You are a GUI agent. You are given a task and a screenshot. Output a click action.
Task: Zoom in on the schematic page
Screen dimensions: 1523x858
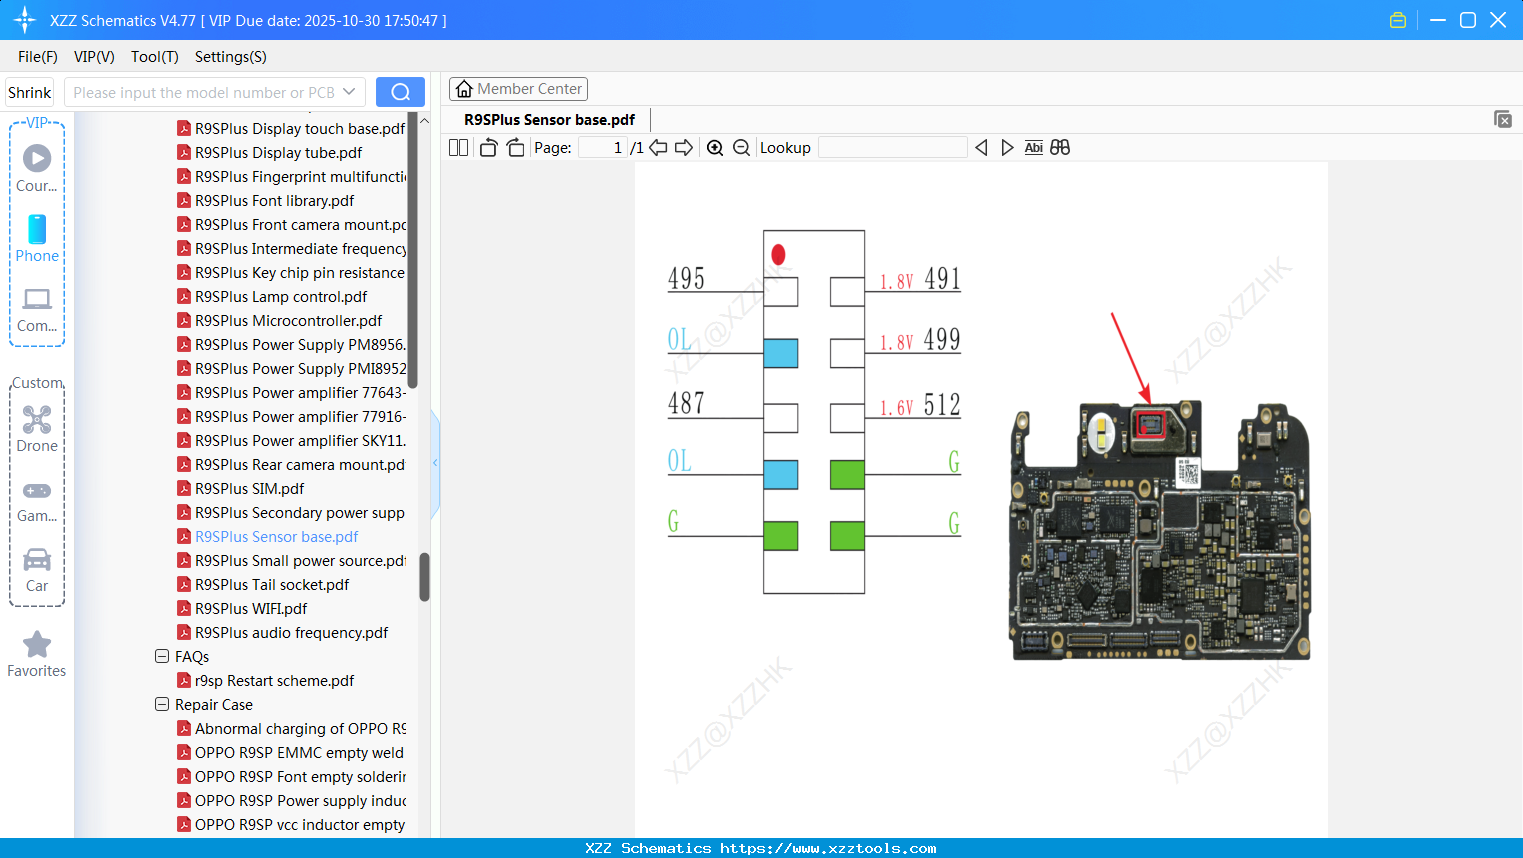pyautogui.click(x=715, y=148)
